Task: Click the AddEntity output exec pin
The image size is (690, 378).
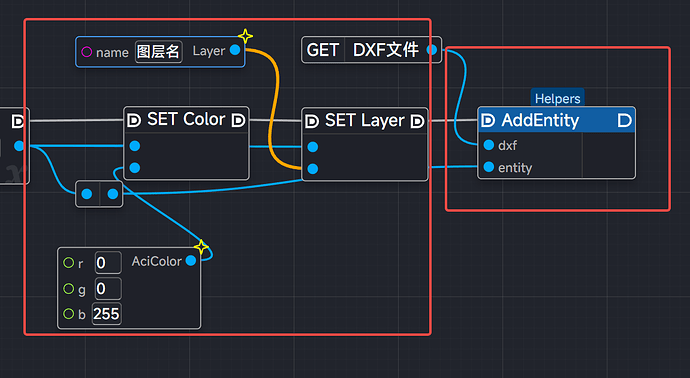Action: (x=624, y=120)
